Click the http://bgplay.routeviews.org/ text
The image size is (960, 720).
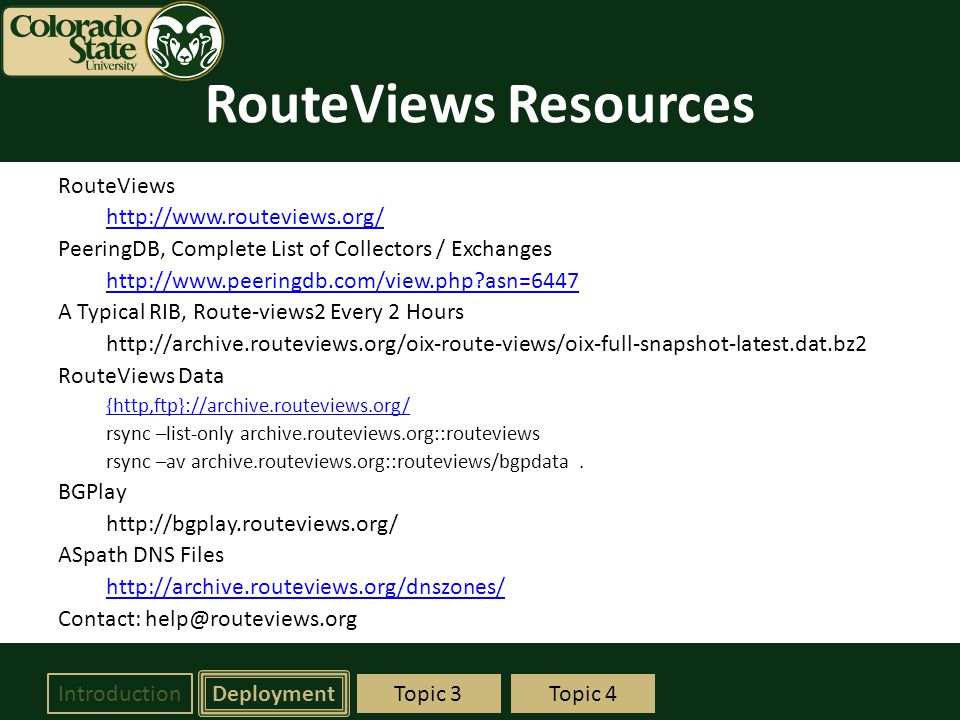pos(252,524)
